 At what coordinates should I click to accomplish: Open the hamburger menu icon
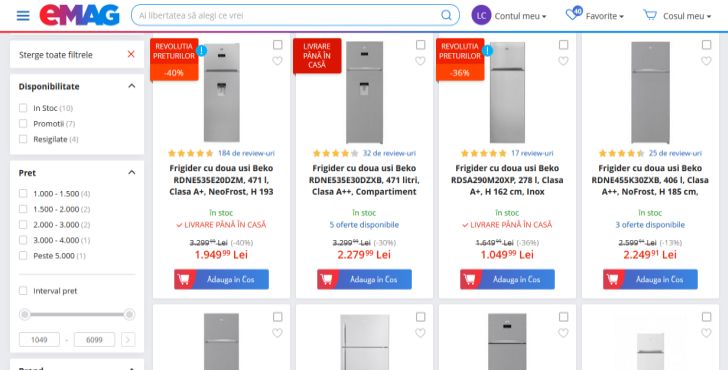tap(23, 15)
